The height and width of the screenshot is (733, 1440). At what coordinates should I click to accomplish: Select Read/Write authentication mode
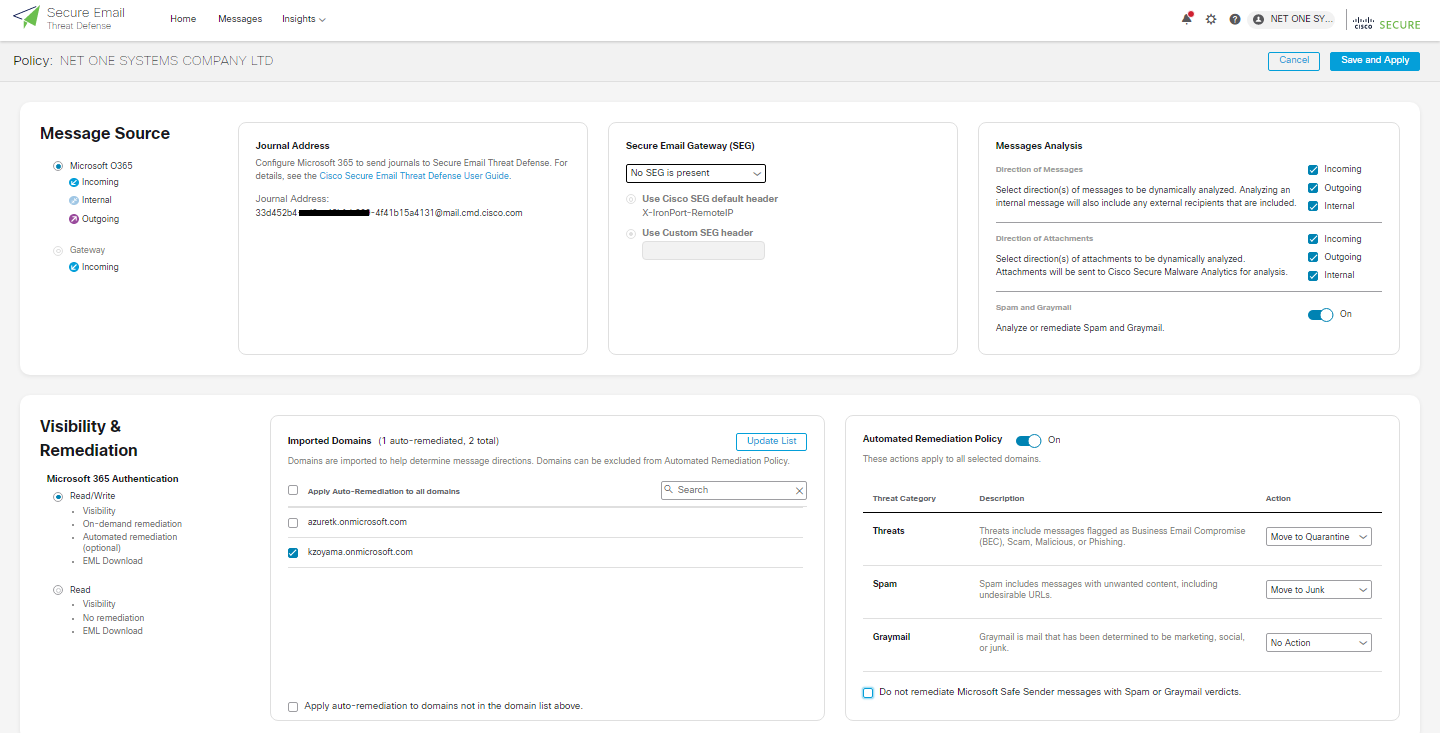[x=58, y=496]
